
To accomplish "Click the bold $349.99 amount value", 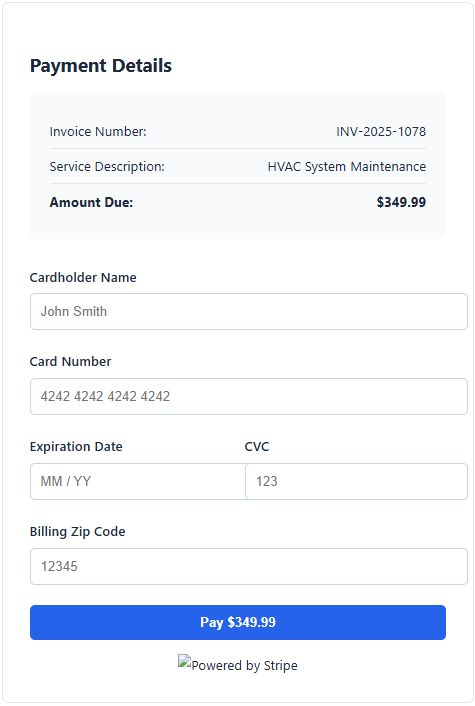I will [401, 202].
